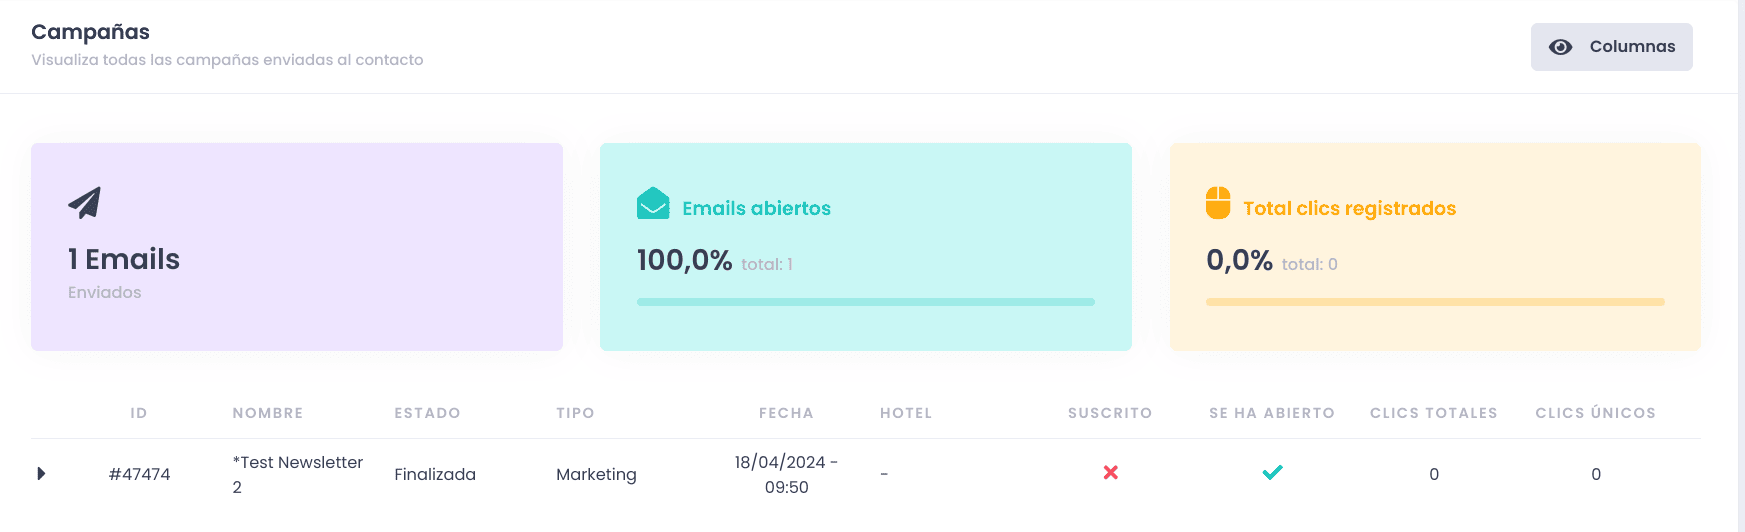The height and width of the screenshot is (532, 1745).
Task: Click the Emails abiertos progress bar
Action: coord(866,302)
